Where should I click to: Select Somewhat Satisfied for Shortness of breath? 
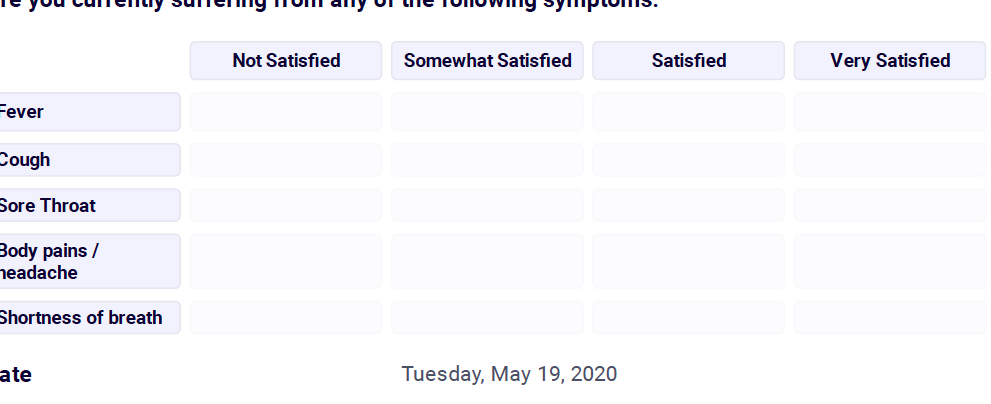pos(487,318)
